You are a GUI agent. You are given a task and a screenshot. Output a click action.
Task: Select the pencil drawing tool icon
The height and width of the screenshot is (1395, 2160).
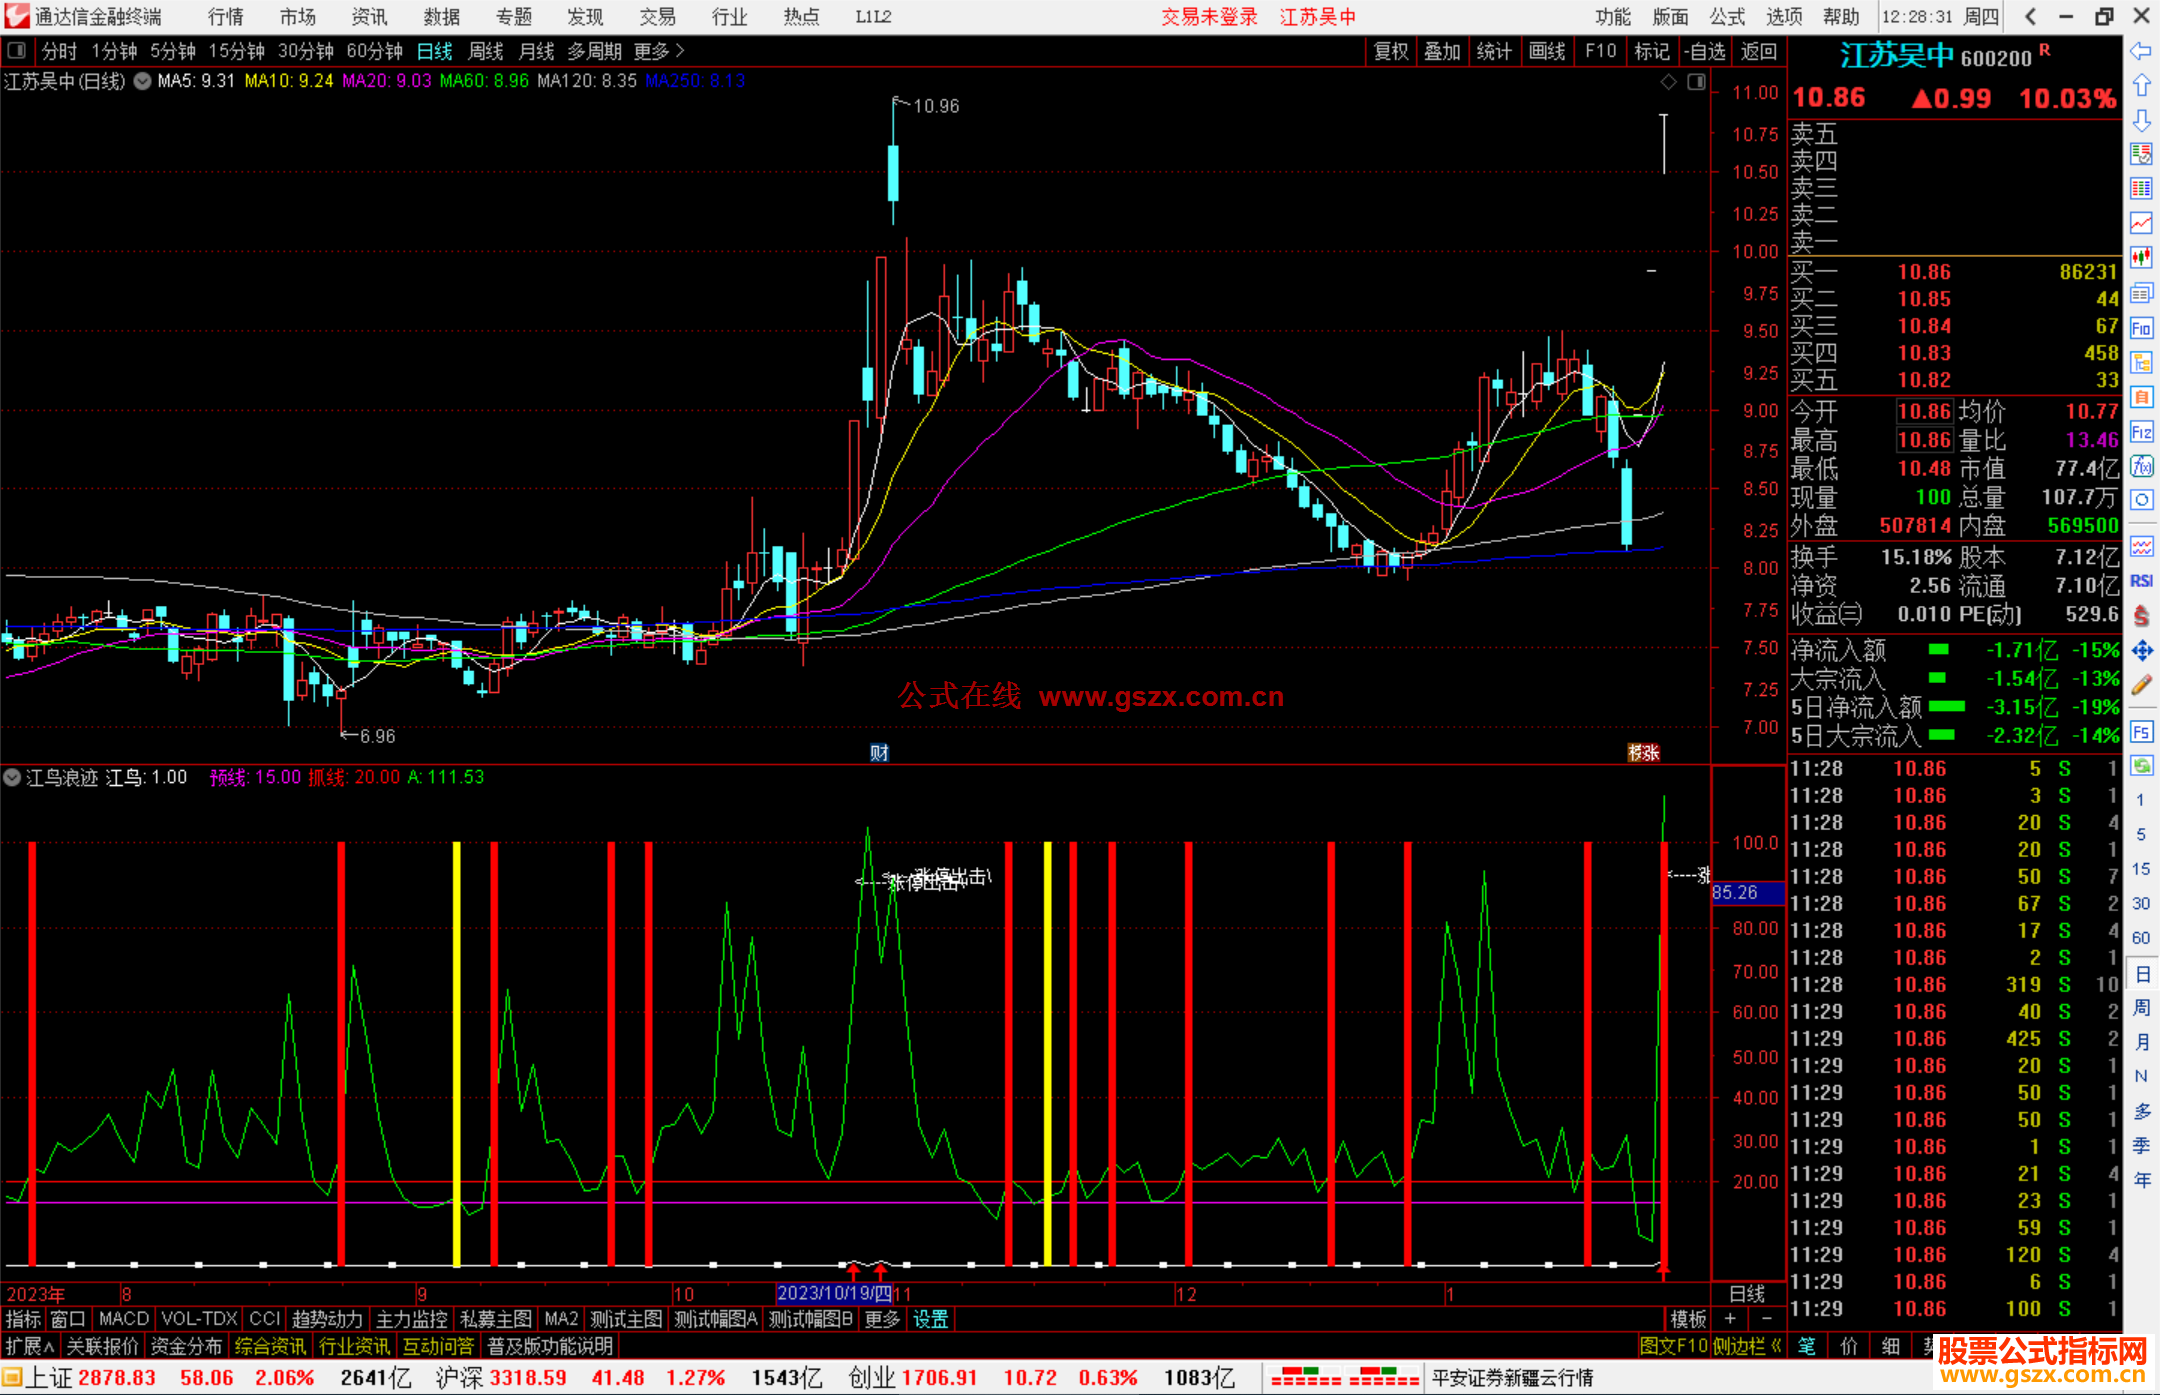click(2141, 686)
